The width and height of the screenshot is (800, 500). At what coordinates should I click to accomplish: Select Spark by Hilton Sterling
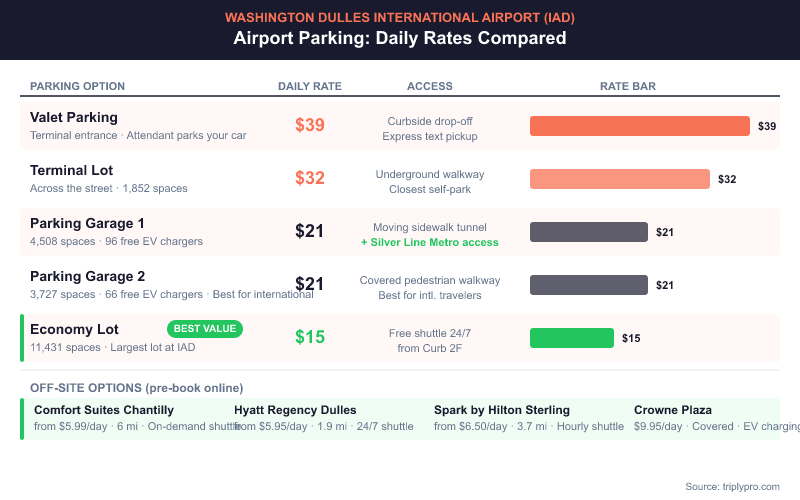(502, 410)
